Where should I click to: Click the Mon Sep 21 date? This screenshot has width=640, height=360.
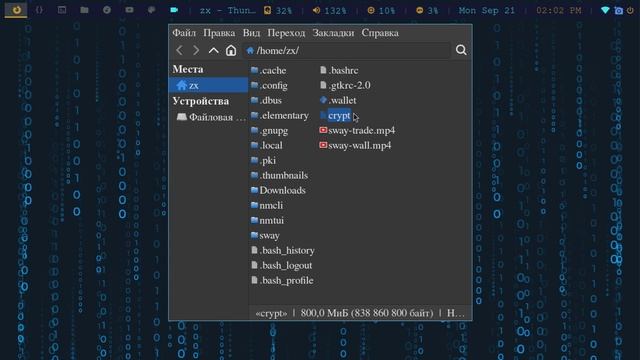[487, 11]
